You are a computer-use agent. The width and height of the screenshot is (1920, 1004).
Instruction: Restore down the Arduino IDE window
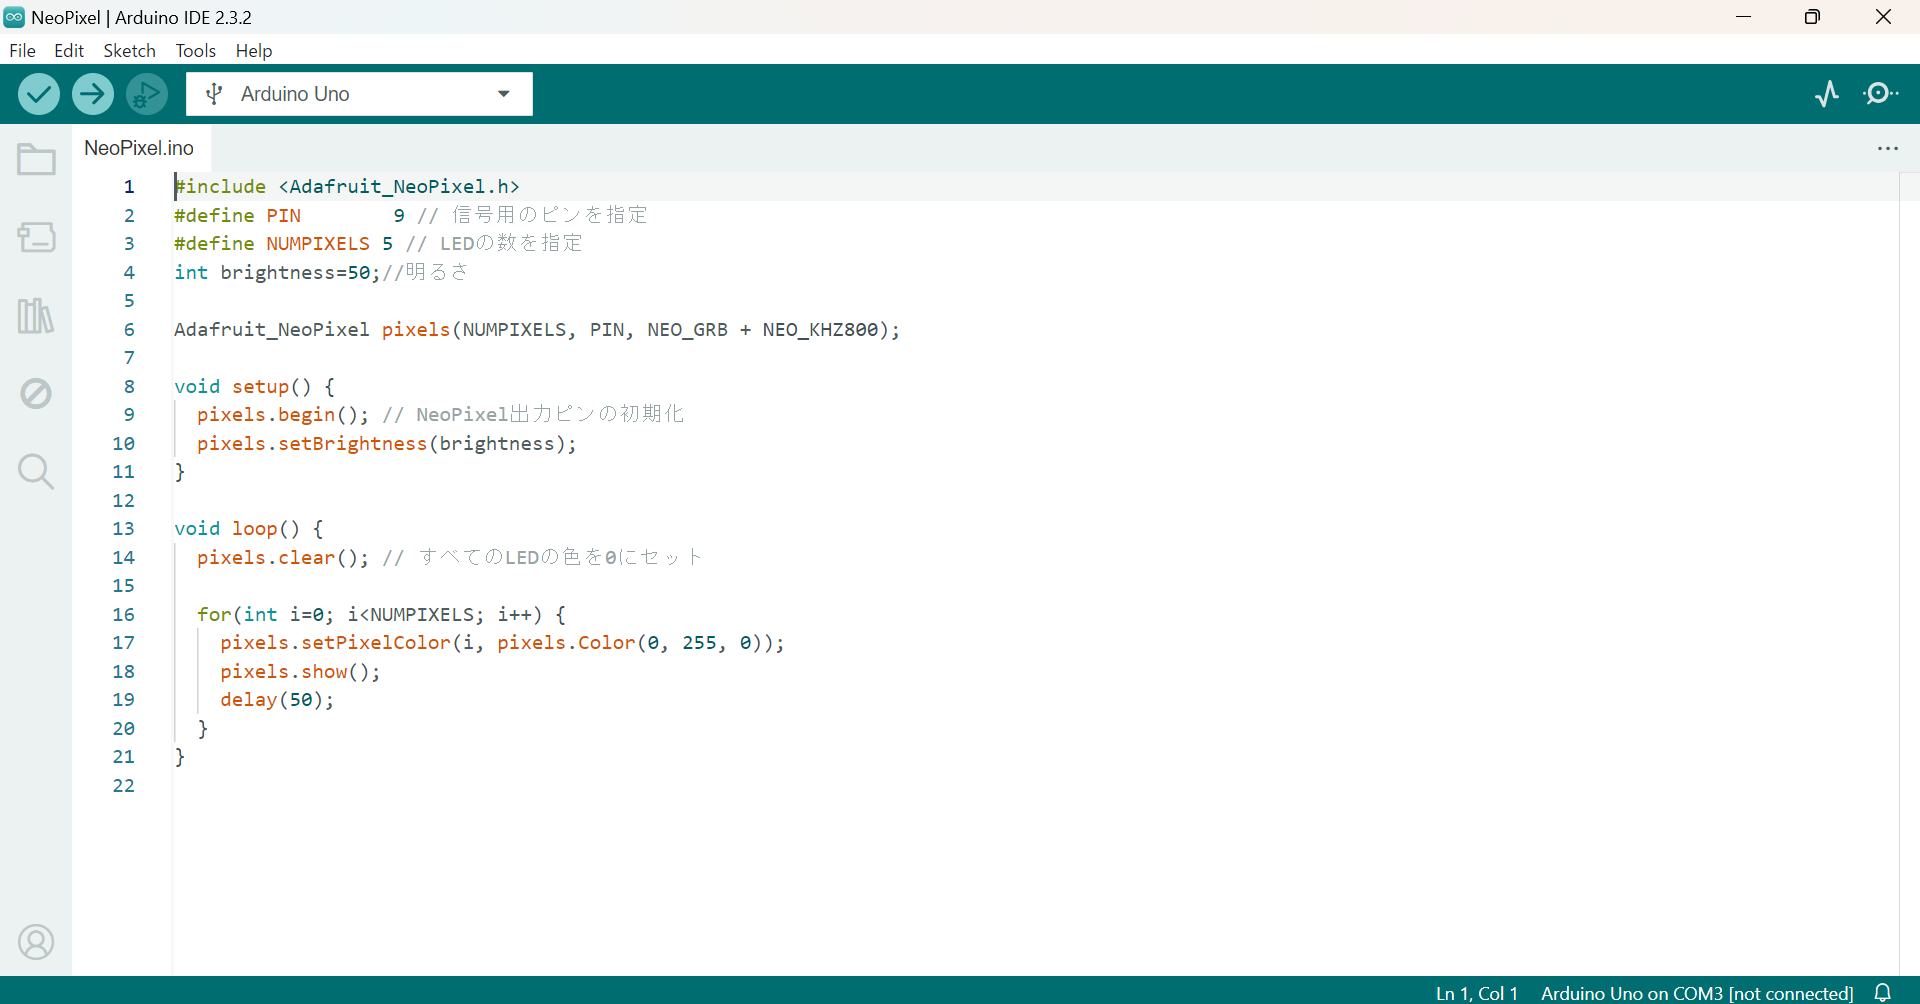1812,17
